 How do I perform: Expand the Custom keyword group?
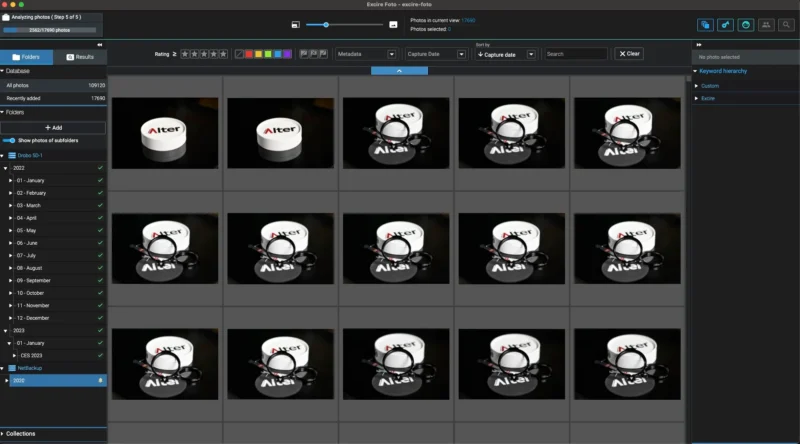tap(696, 86)
